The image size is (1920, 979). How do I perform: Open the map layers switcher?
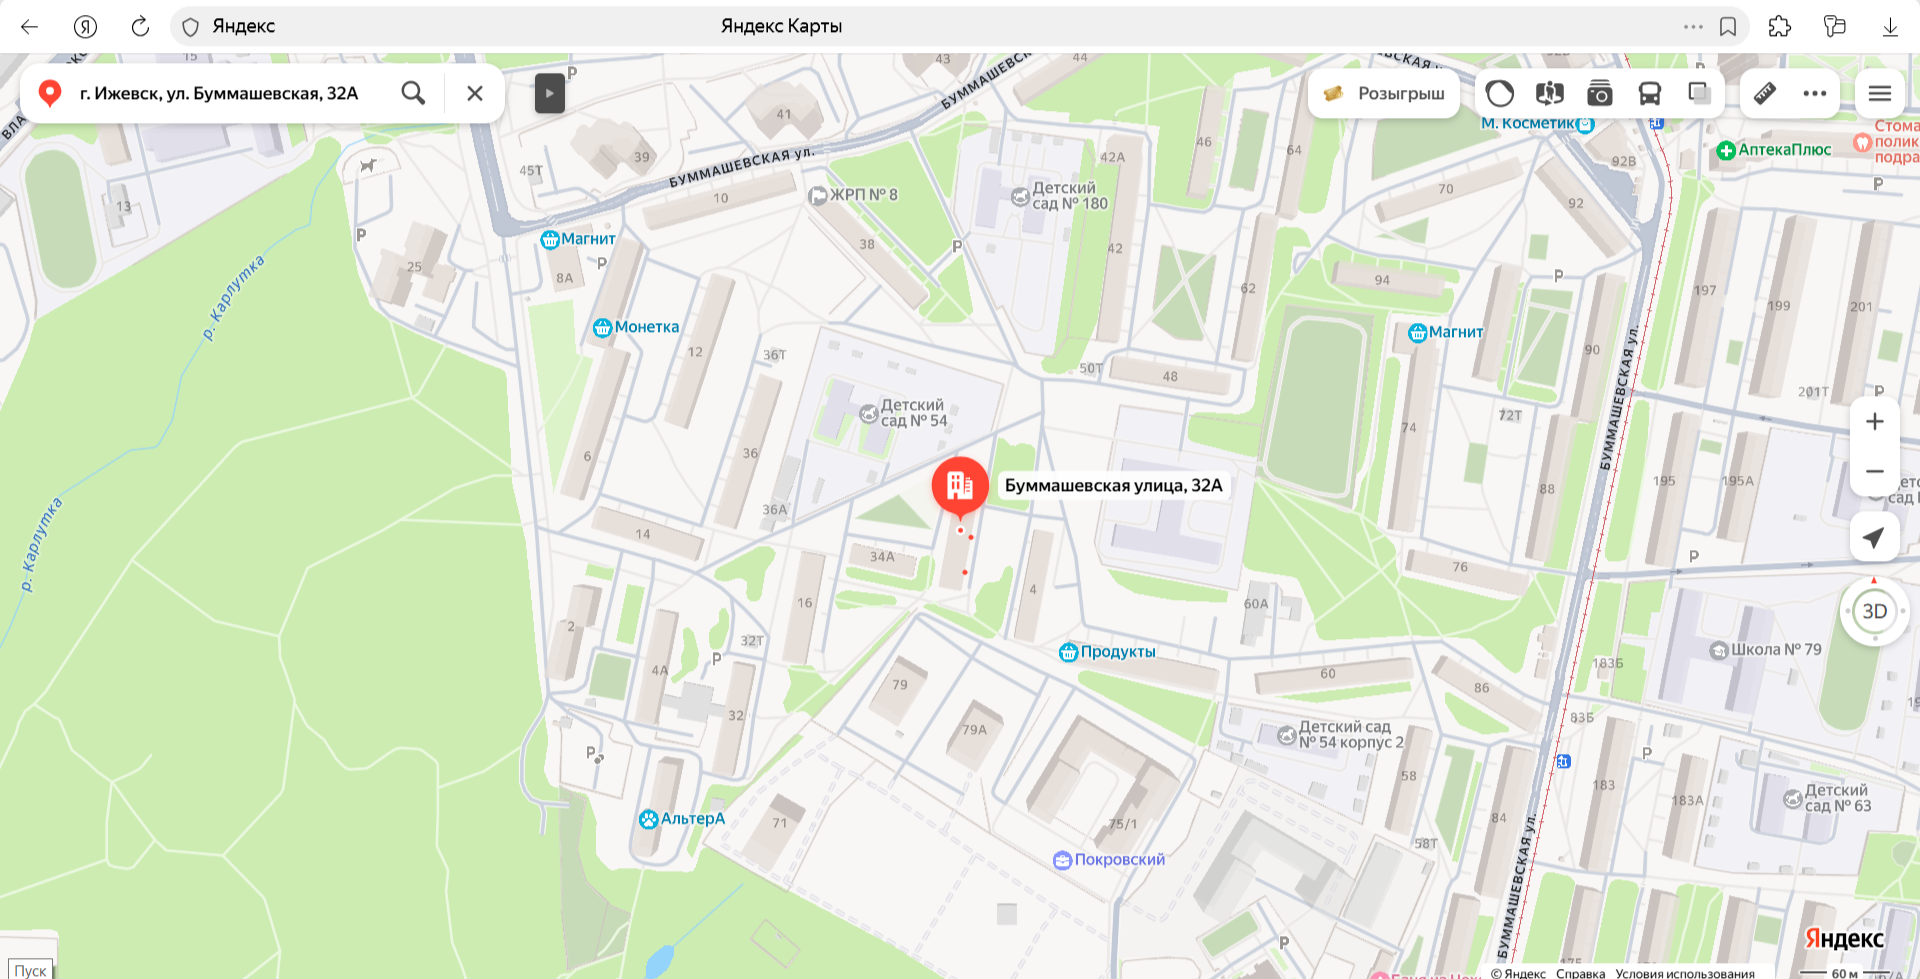(x=1699, y=93)
